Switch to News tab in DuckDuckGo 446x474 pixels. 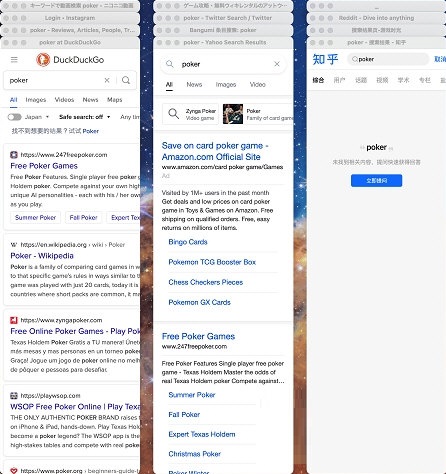point(90,100)
